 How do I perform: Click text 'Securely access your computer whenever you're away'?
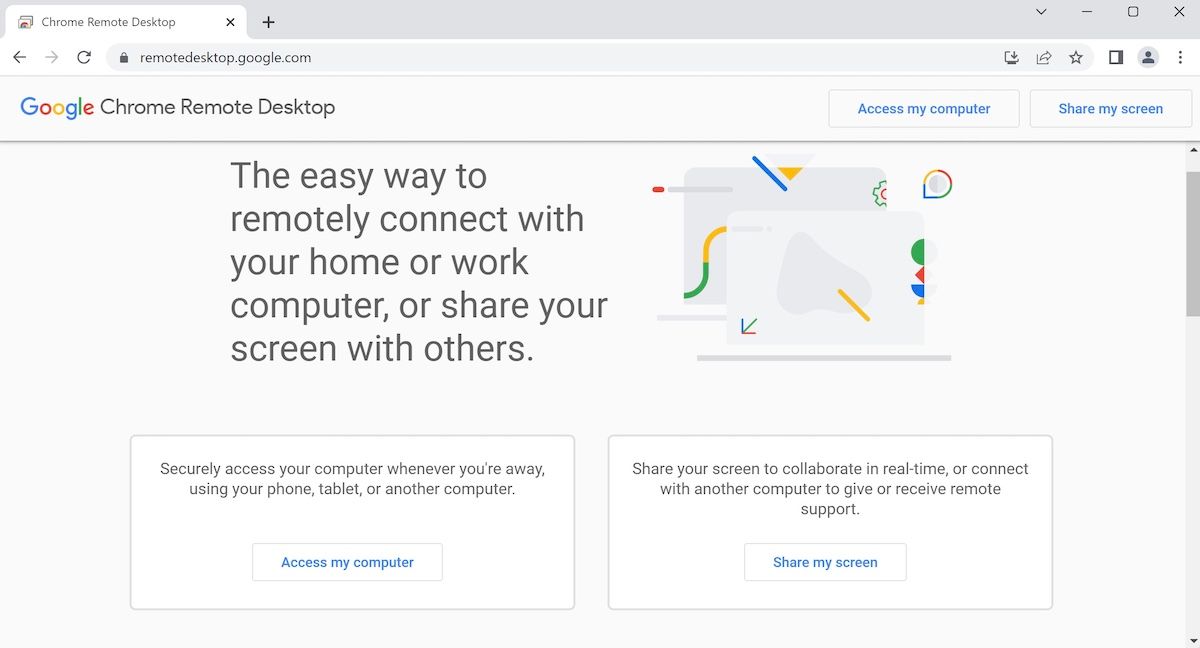(x=352, y=469)
